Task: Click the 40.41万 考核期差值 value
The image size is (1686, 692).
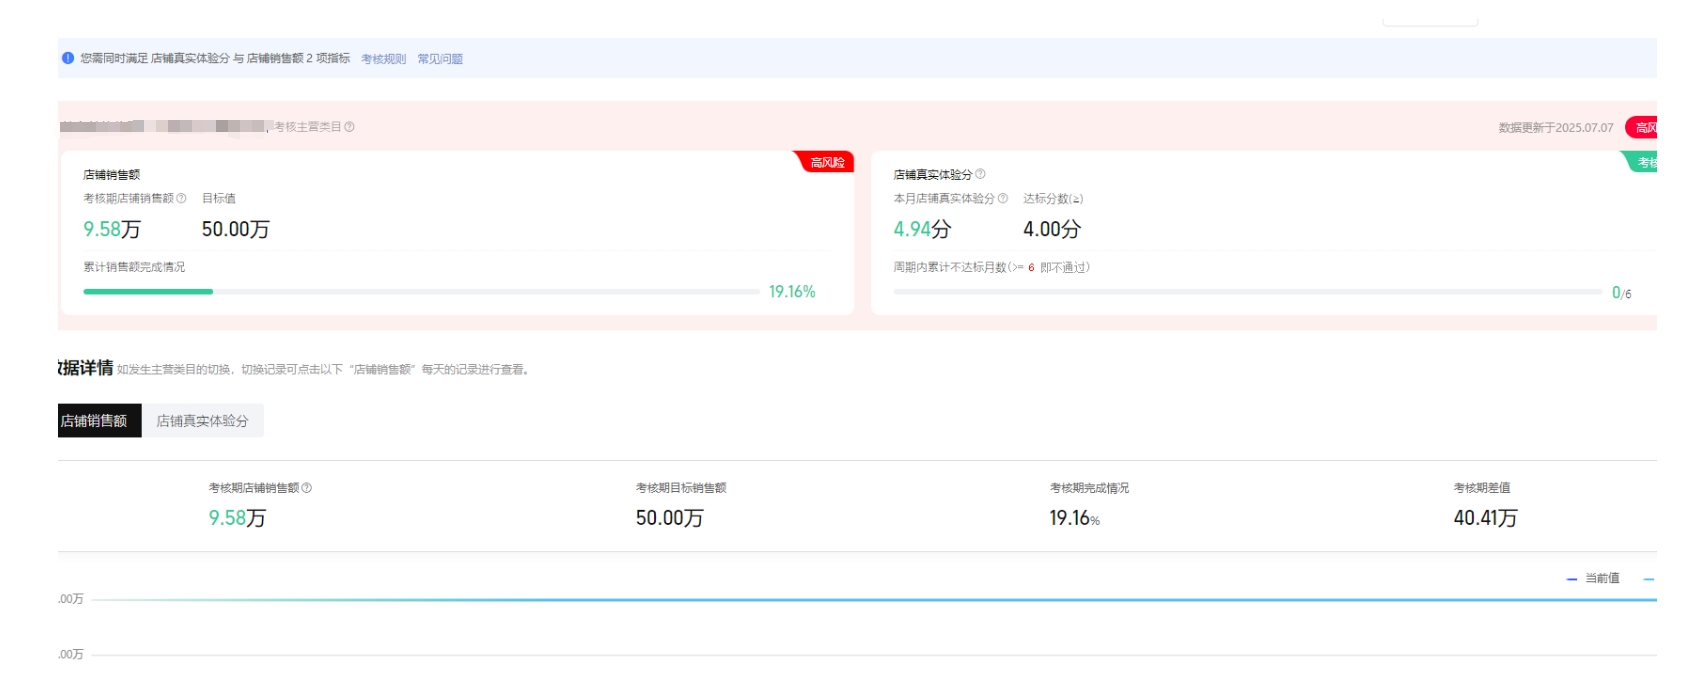Action: pyautogui.click(x=1485, y=518)
